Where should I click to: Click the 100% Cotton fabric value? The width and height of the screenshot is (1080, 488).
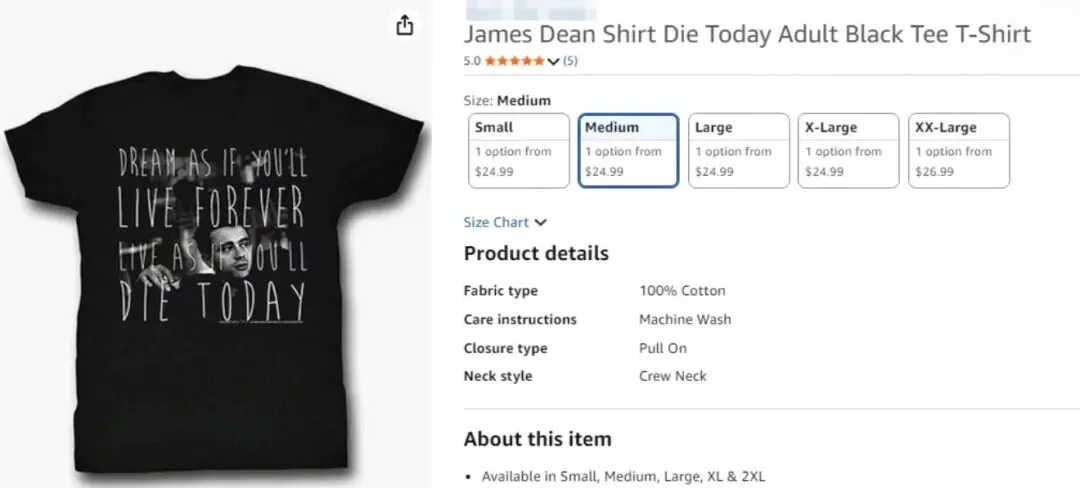click(682, 291)
